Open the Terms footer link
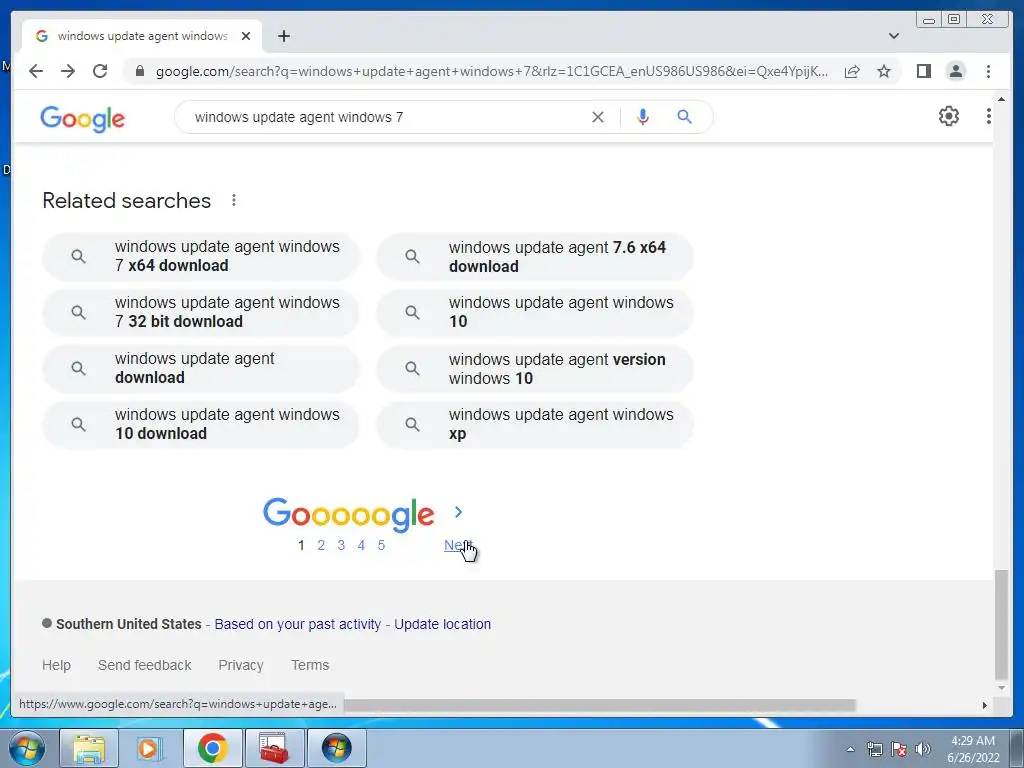 tap(310, 665)
